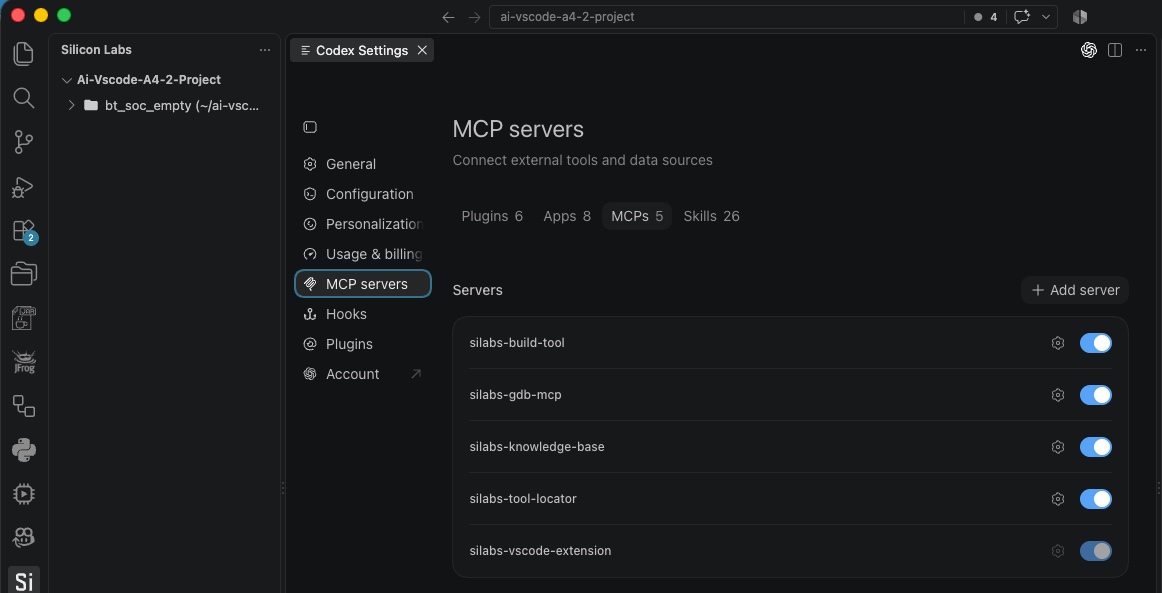The width and height of the screenshot is (1162, 593).
Task: Select the MCPs 5 tab
Action: 637,216
